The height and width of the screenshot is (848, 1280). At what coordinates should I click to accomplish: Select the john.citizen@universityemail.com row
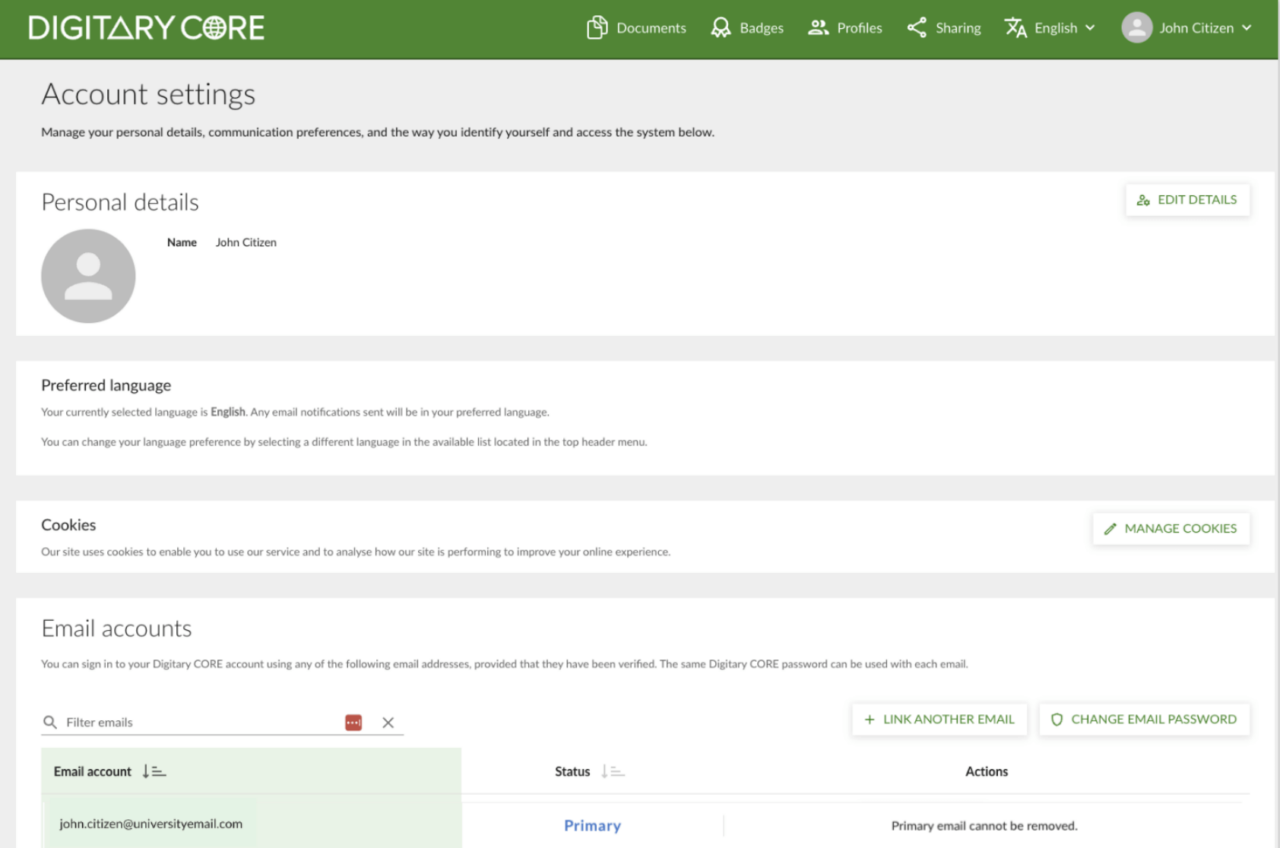point(151,824)
